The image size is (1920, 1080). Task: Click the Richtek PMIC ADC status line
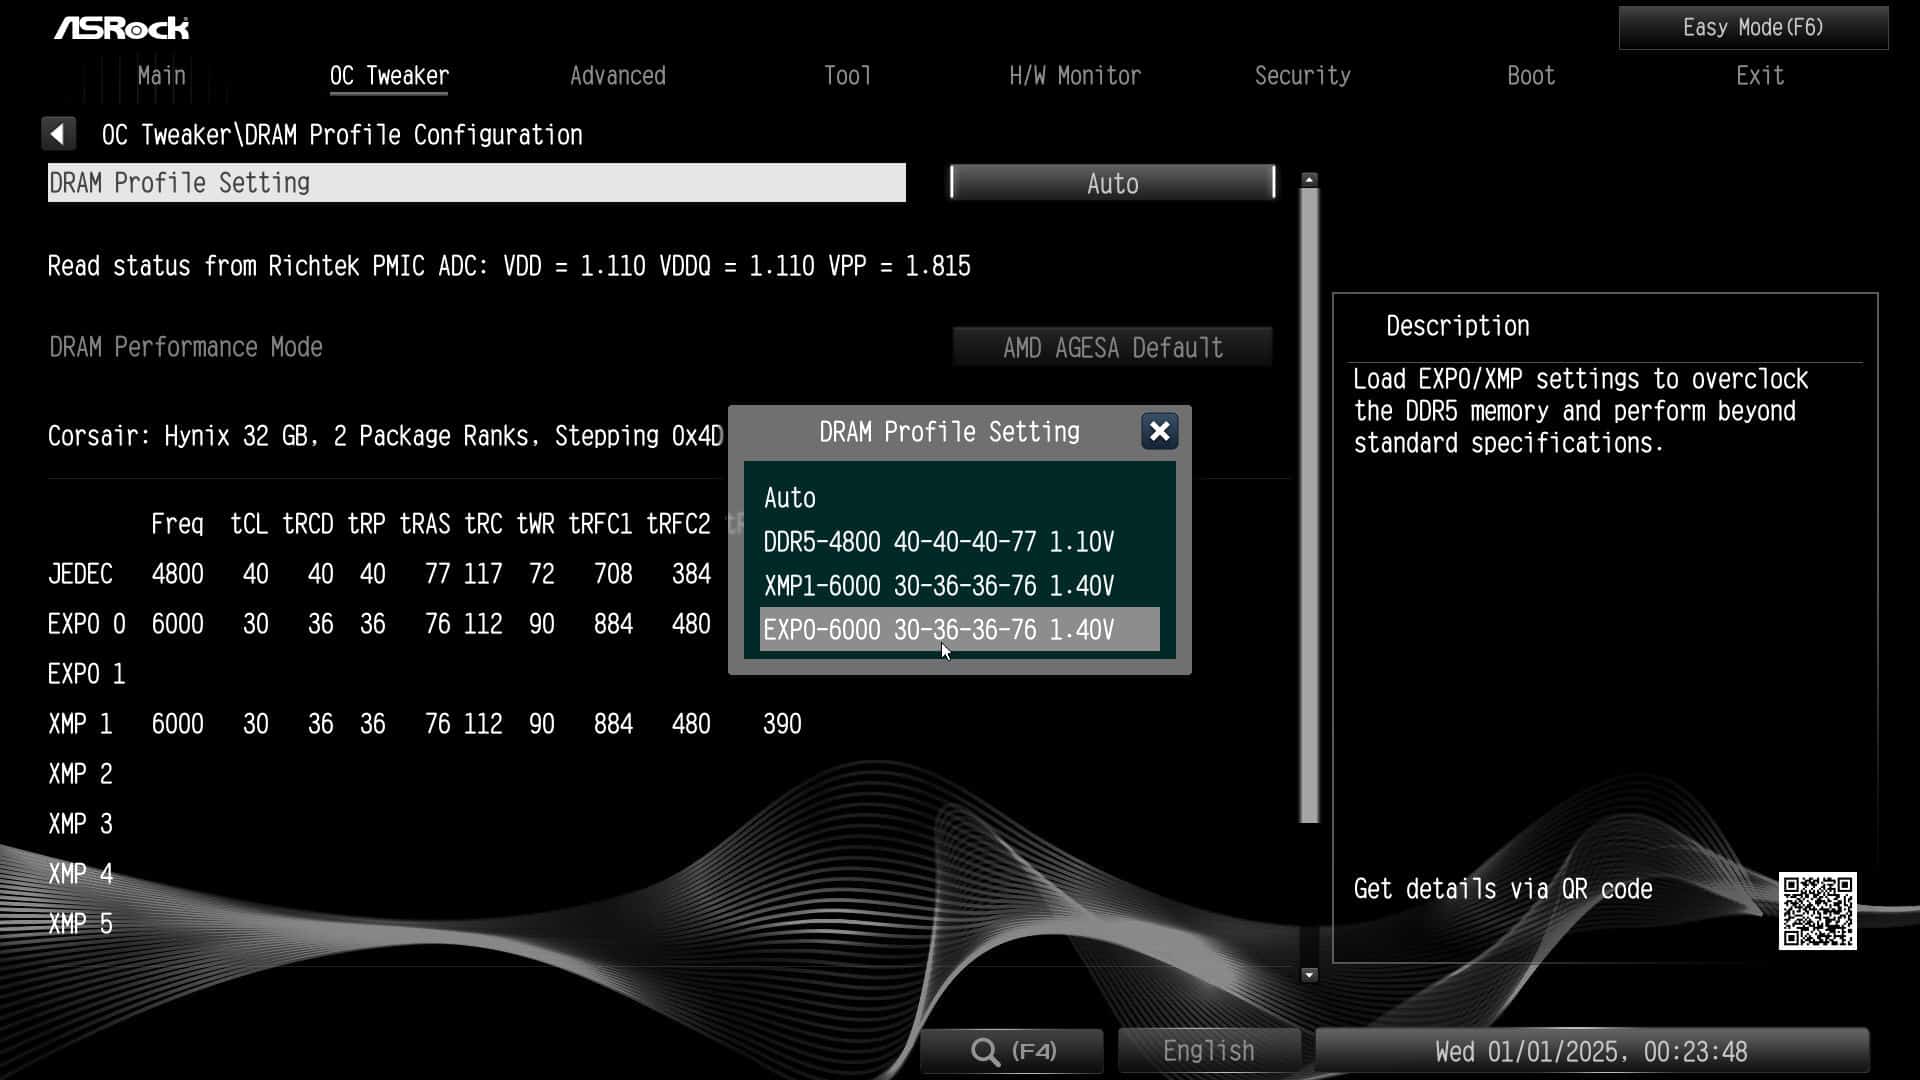point(509,266)
